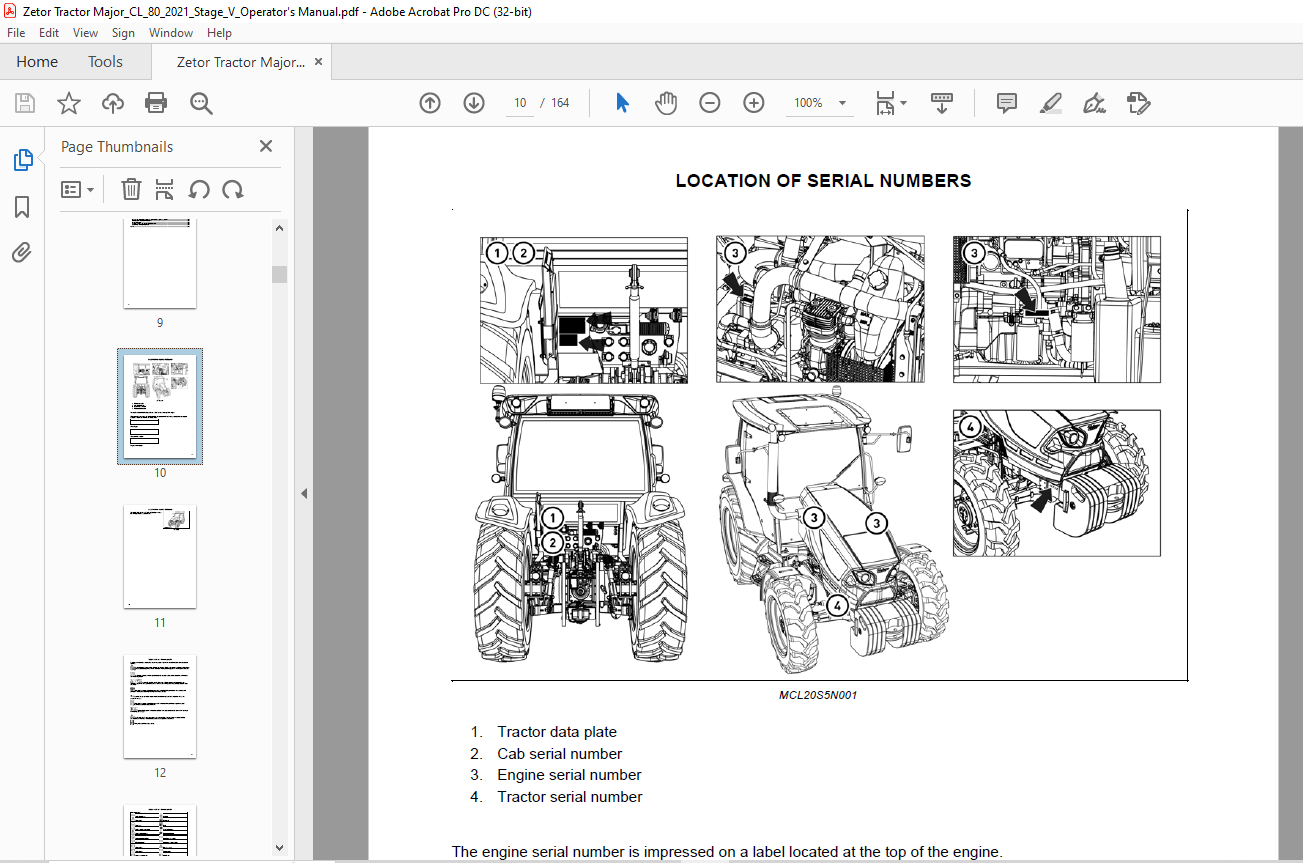Click the text 'Engine serial number'
The width and height of the screenshot is (1303, 863).
pos(569,775)
